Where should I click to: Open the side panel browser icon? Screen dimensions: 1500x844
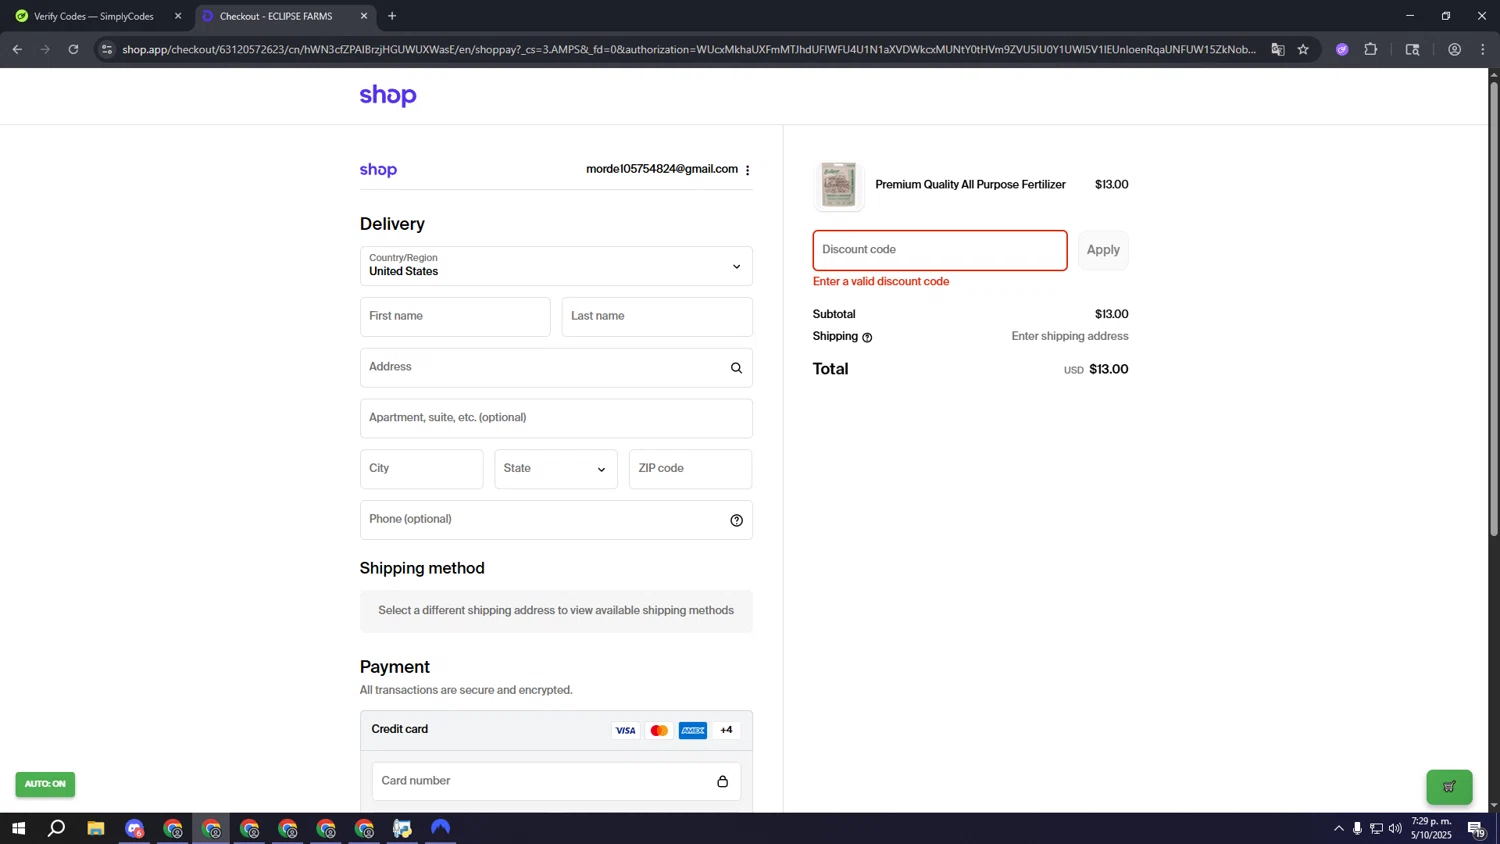[1412, 49]
